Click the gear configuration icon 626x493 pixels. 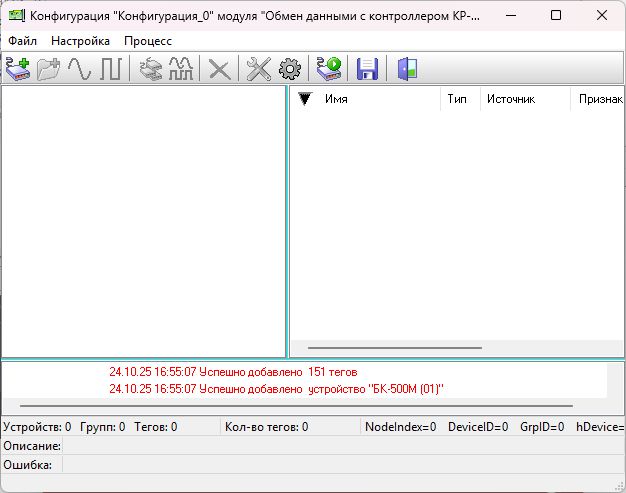(x=290, y=69)
